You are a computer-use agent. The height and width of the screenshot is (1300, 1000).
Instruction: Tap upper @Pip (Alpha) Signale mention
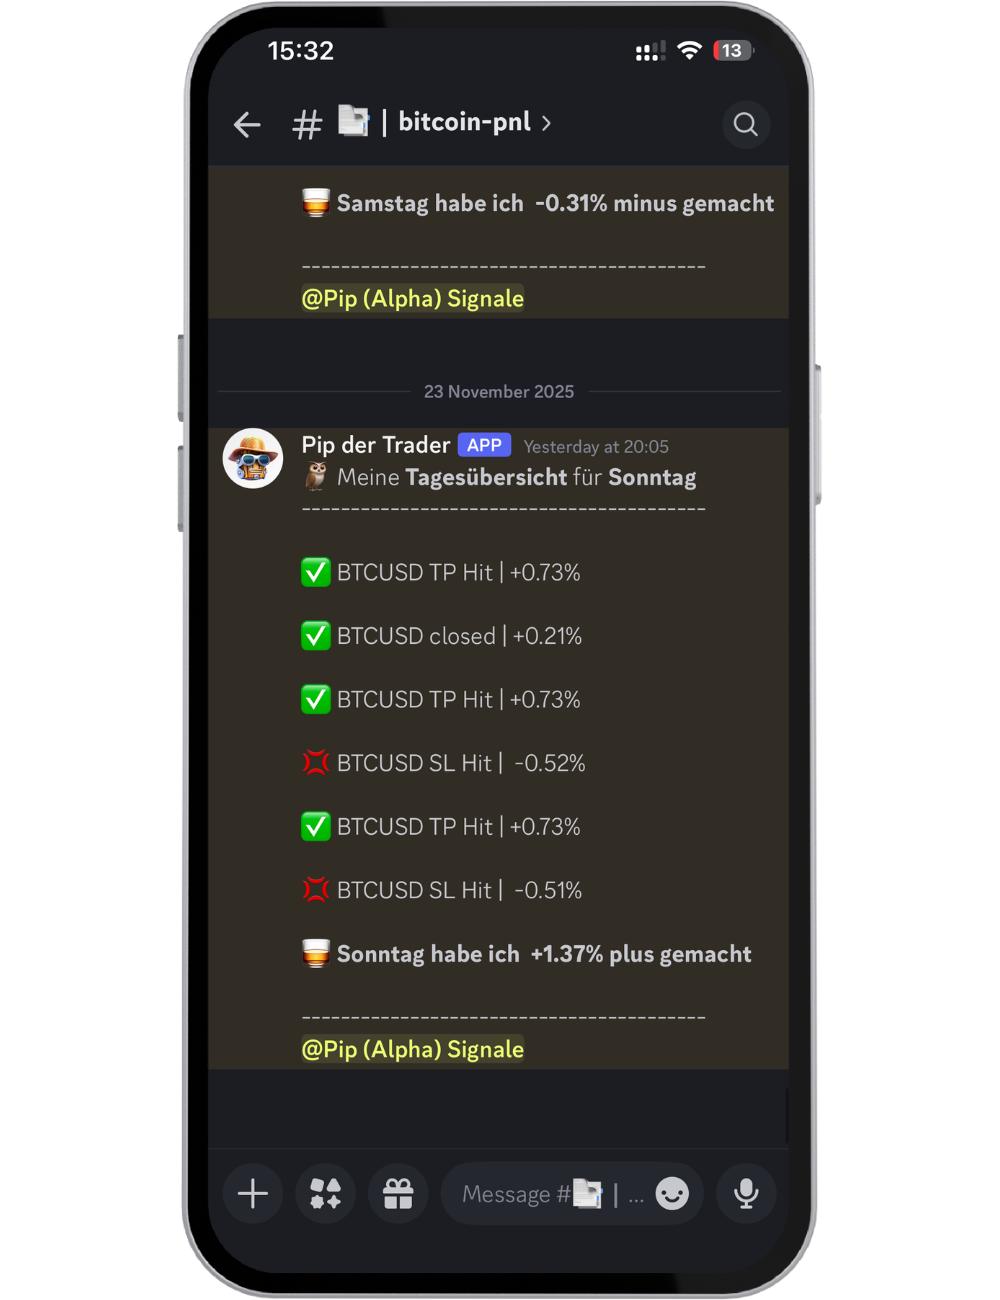413,298
